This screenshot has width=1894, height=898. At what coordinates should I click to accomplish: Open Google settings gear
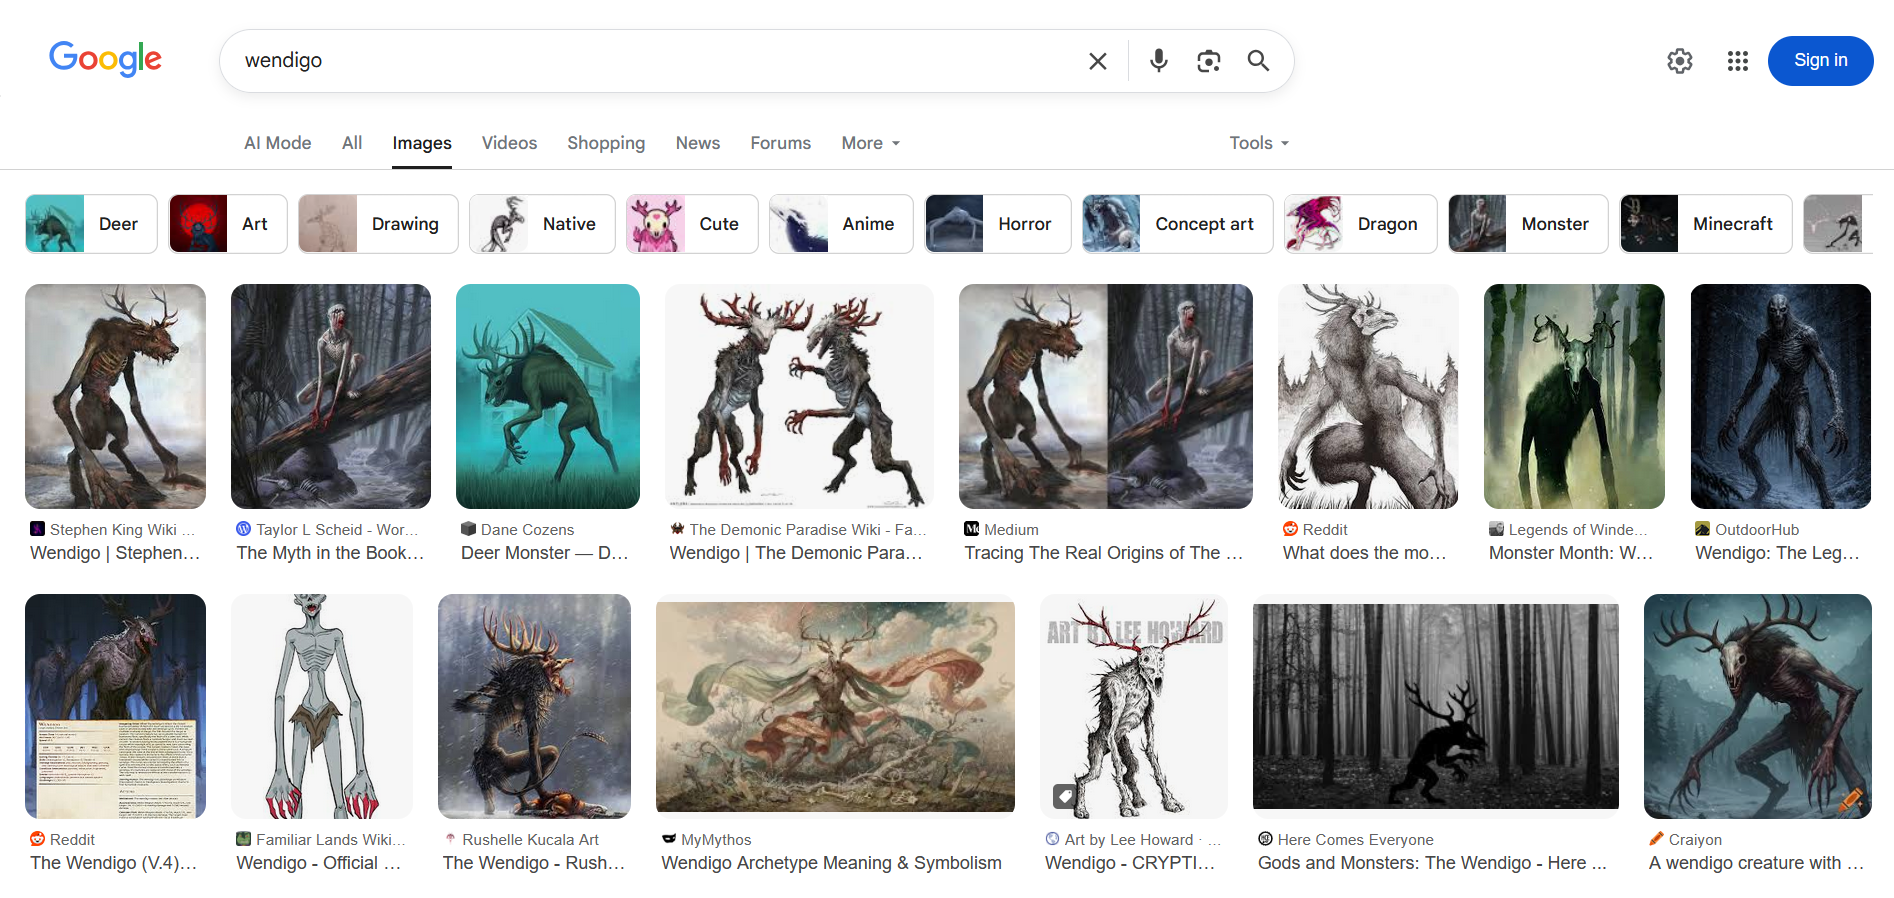(x=1680, y=61)
